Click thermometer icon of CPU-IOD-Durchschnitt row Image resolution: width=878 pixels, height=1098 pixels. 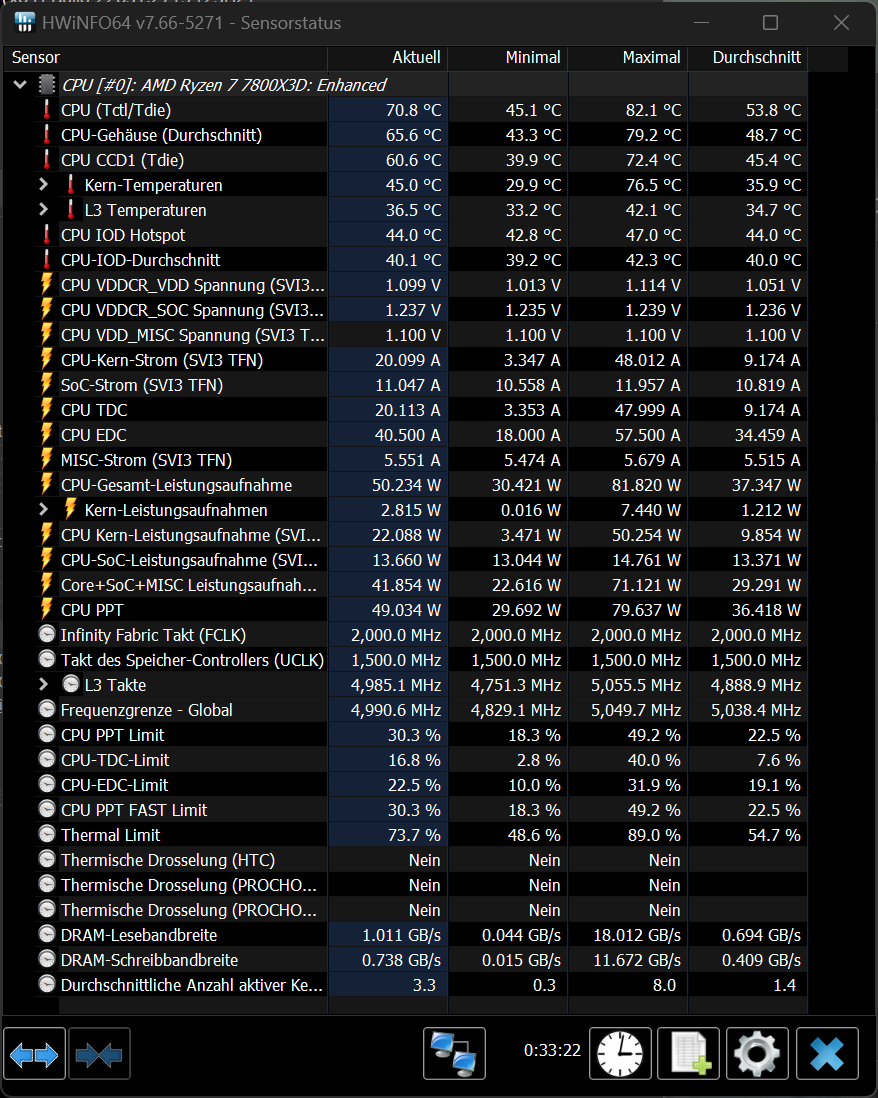(x=47, y=260)
